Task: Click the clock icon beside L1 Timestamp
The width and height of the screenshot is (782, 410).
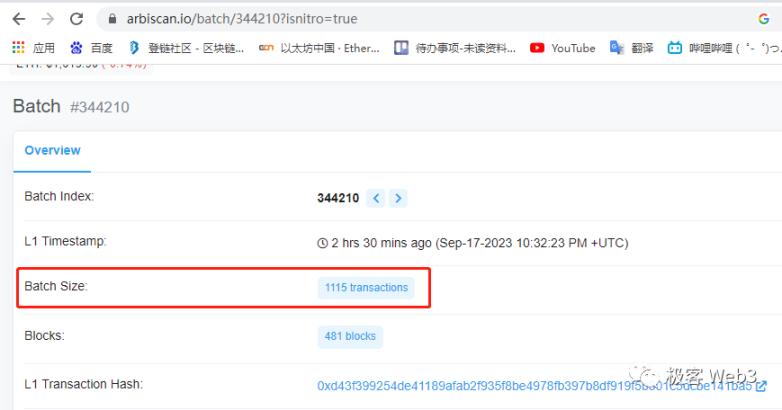Action: coord(322,243)
